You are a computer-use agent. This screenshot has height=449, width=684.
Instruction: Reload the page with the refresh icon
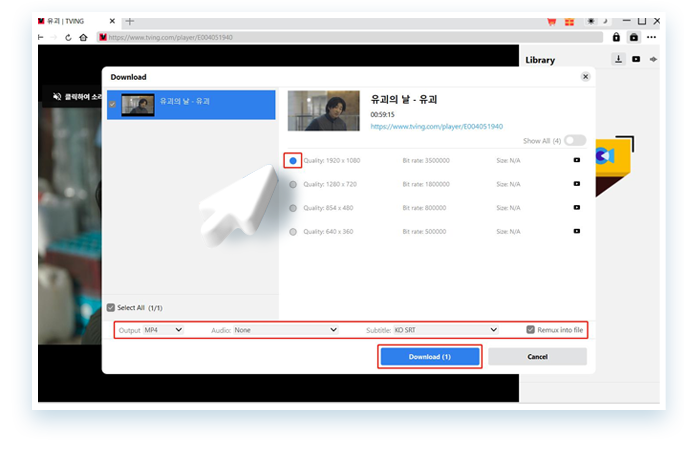tap(68, 38)
